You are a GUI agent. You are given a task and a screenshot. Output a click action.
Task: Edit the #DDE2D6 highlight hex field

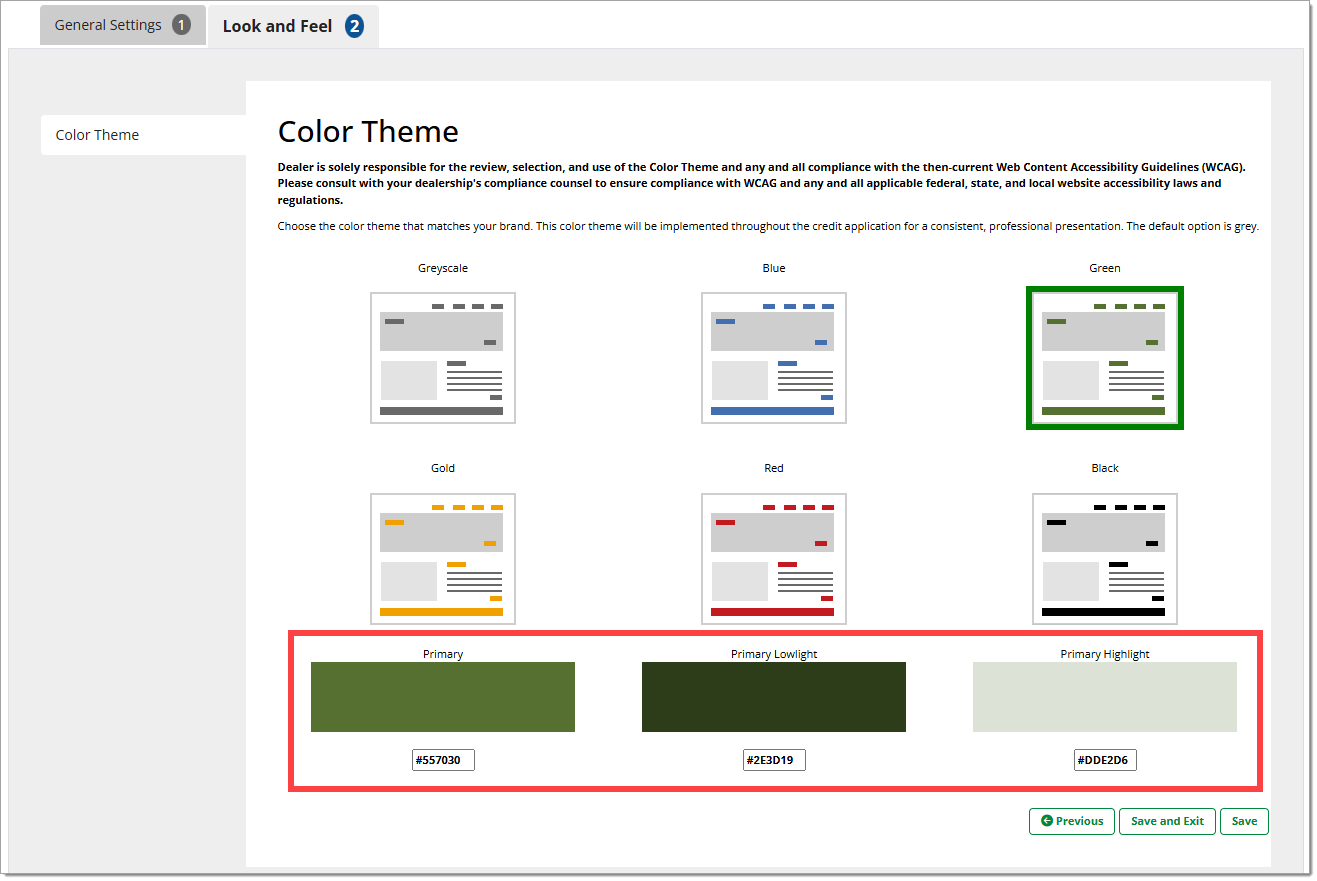1105,760
